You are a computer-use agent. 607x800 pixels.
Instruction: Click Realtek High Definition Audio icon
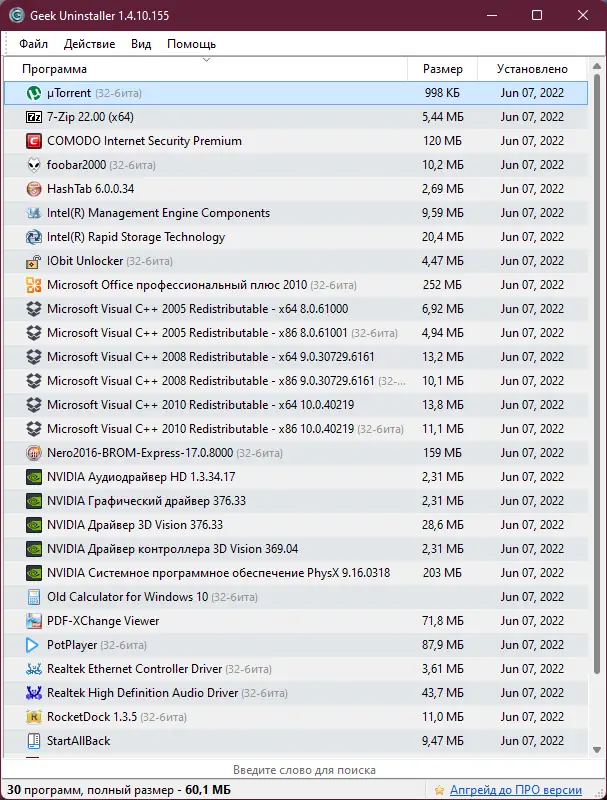[x=34, y=693]
